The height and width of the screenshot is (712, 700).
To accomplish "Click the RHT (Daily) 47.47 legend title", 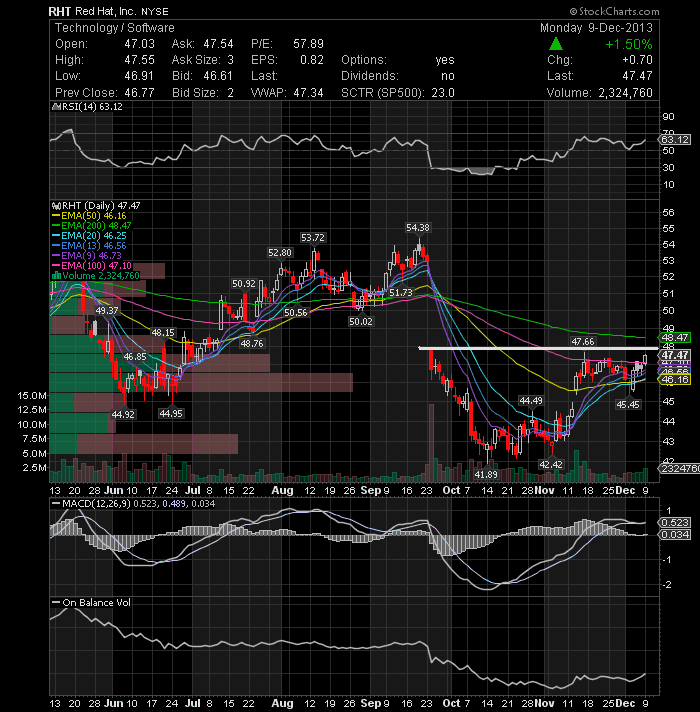I will click(101, 206).
